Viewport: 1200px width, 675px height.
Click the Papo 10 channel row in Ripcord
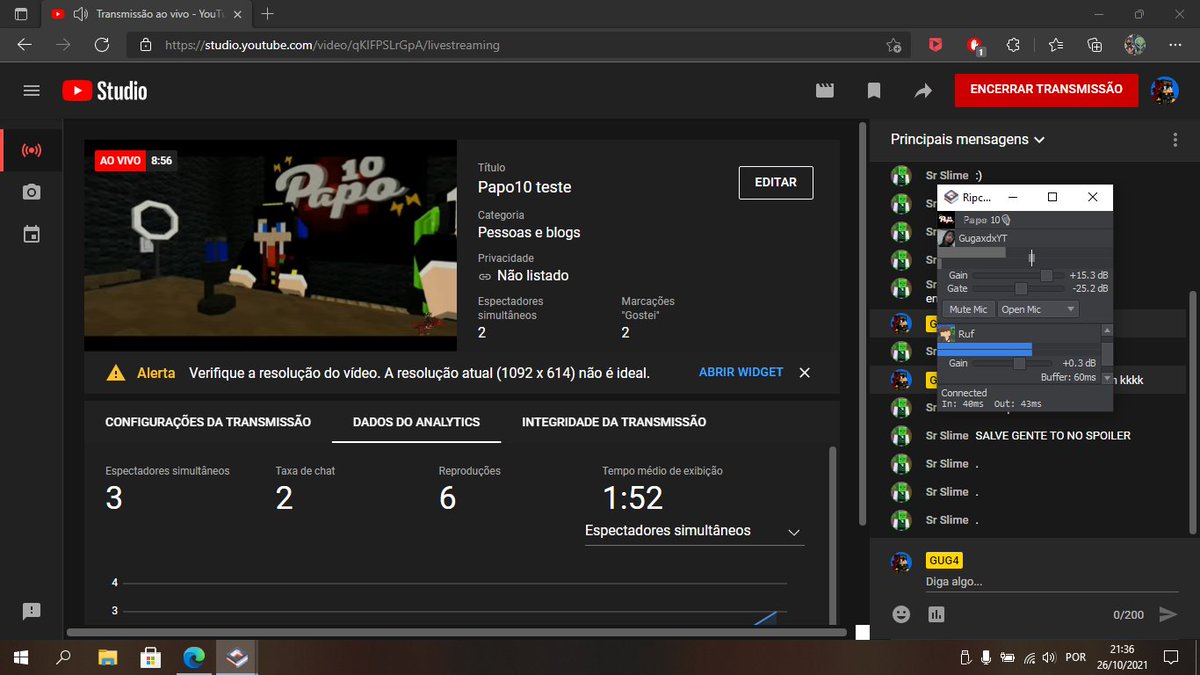point(1024,219)
